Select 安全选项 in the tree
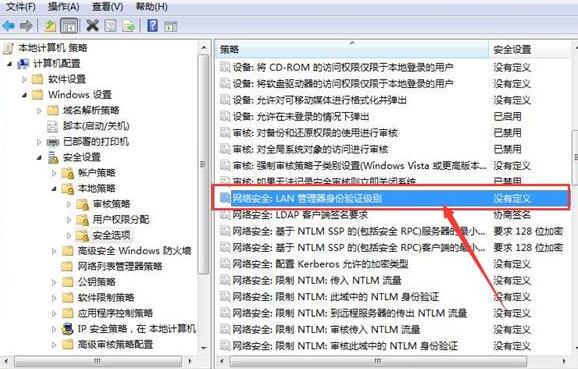 (x=112, y=235)
